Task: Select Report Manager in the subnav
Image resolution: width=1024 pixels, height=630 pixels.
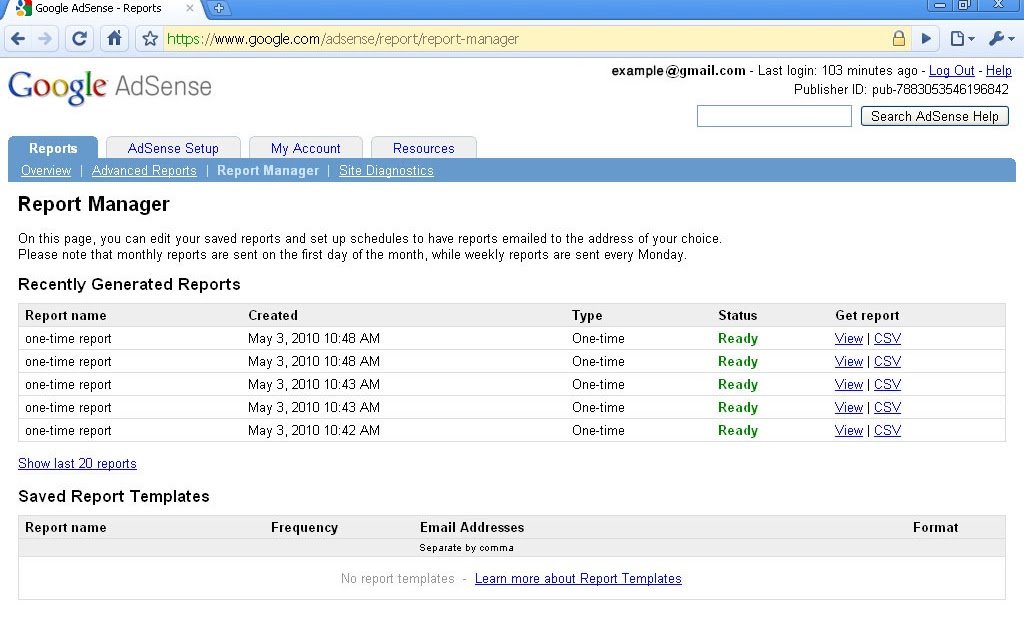Action: click(268, 170)
